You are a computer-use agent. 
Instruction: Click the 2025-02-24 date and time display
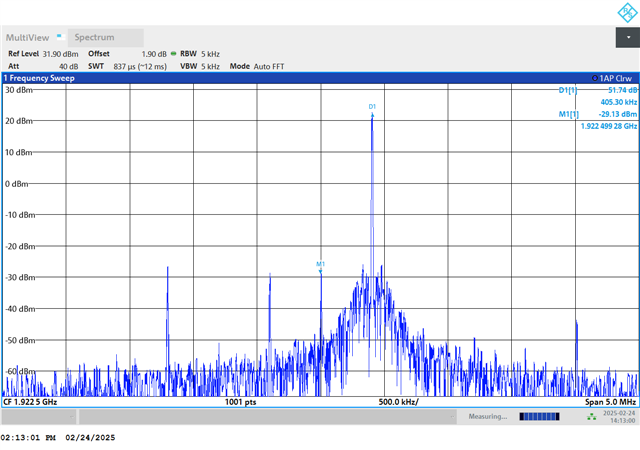(x=619, y=417)
